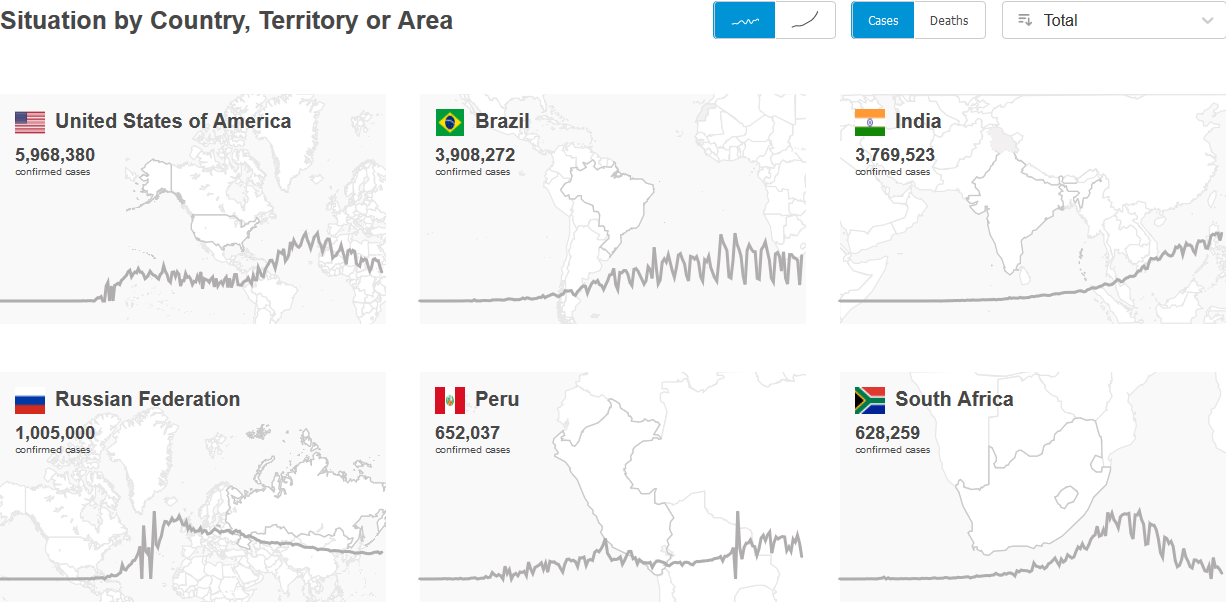This screenshot has height=609, width=1226.
Task: Switch to daily wavy line chart view
Action: [745, 20]
